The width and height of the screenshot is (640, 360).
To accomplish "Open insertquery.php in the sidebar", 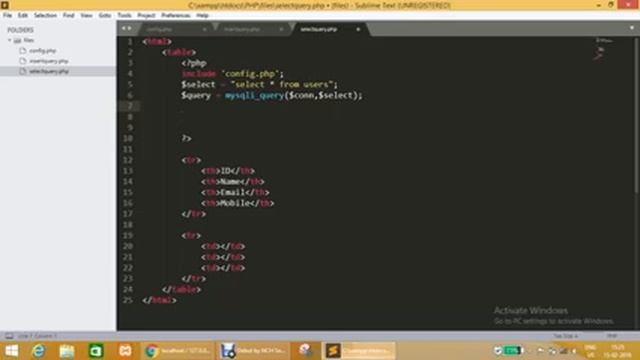I will [x=49, y=61].
